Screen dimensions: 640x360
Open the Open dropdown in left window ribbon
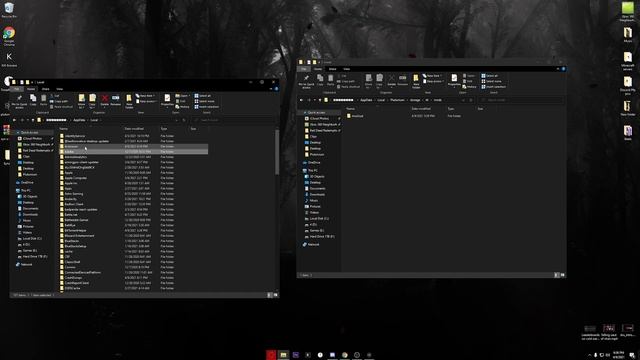[x=182, y=96]
